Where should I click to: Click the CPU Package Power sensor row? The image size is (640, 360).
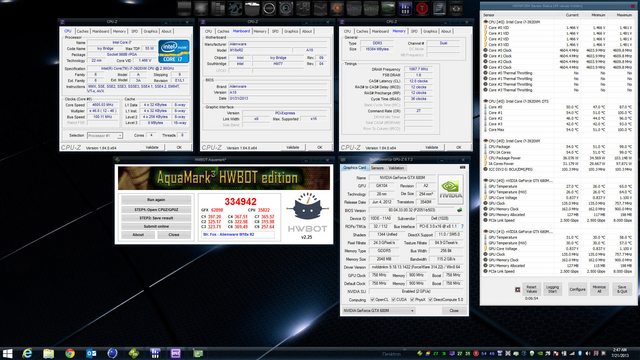(559, 158)
